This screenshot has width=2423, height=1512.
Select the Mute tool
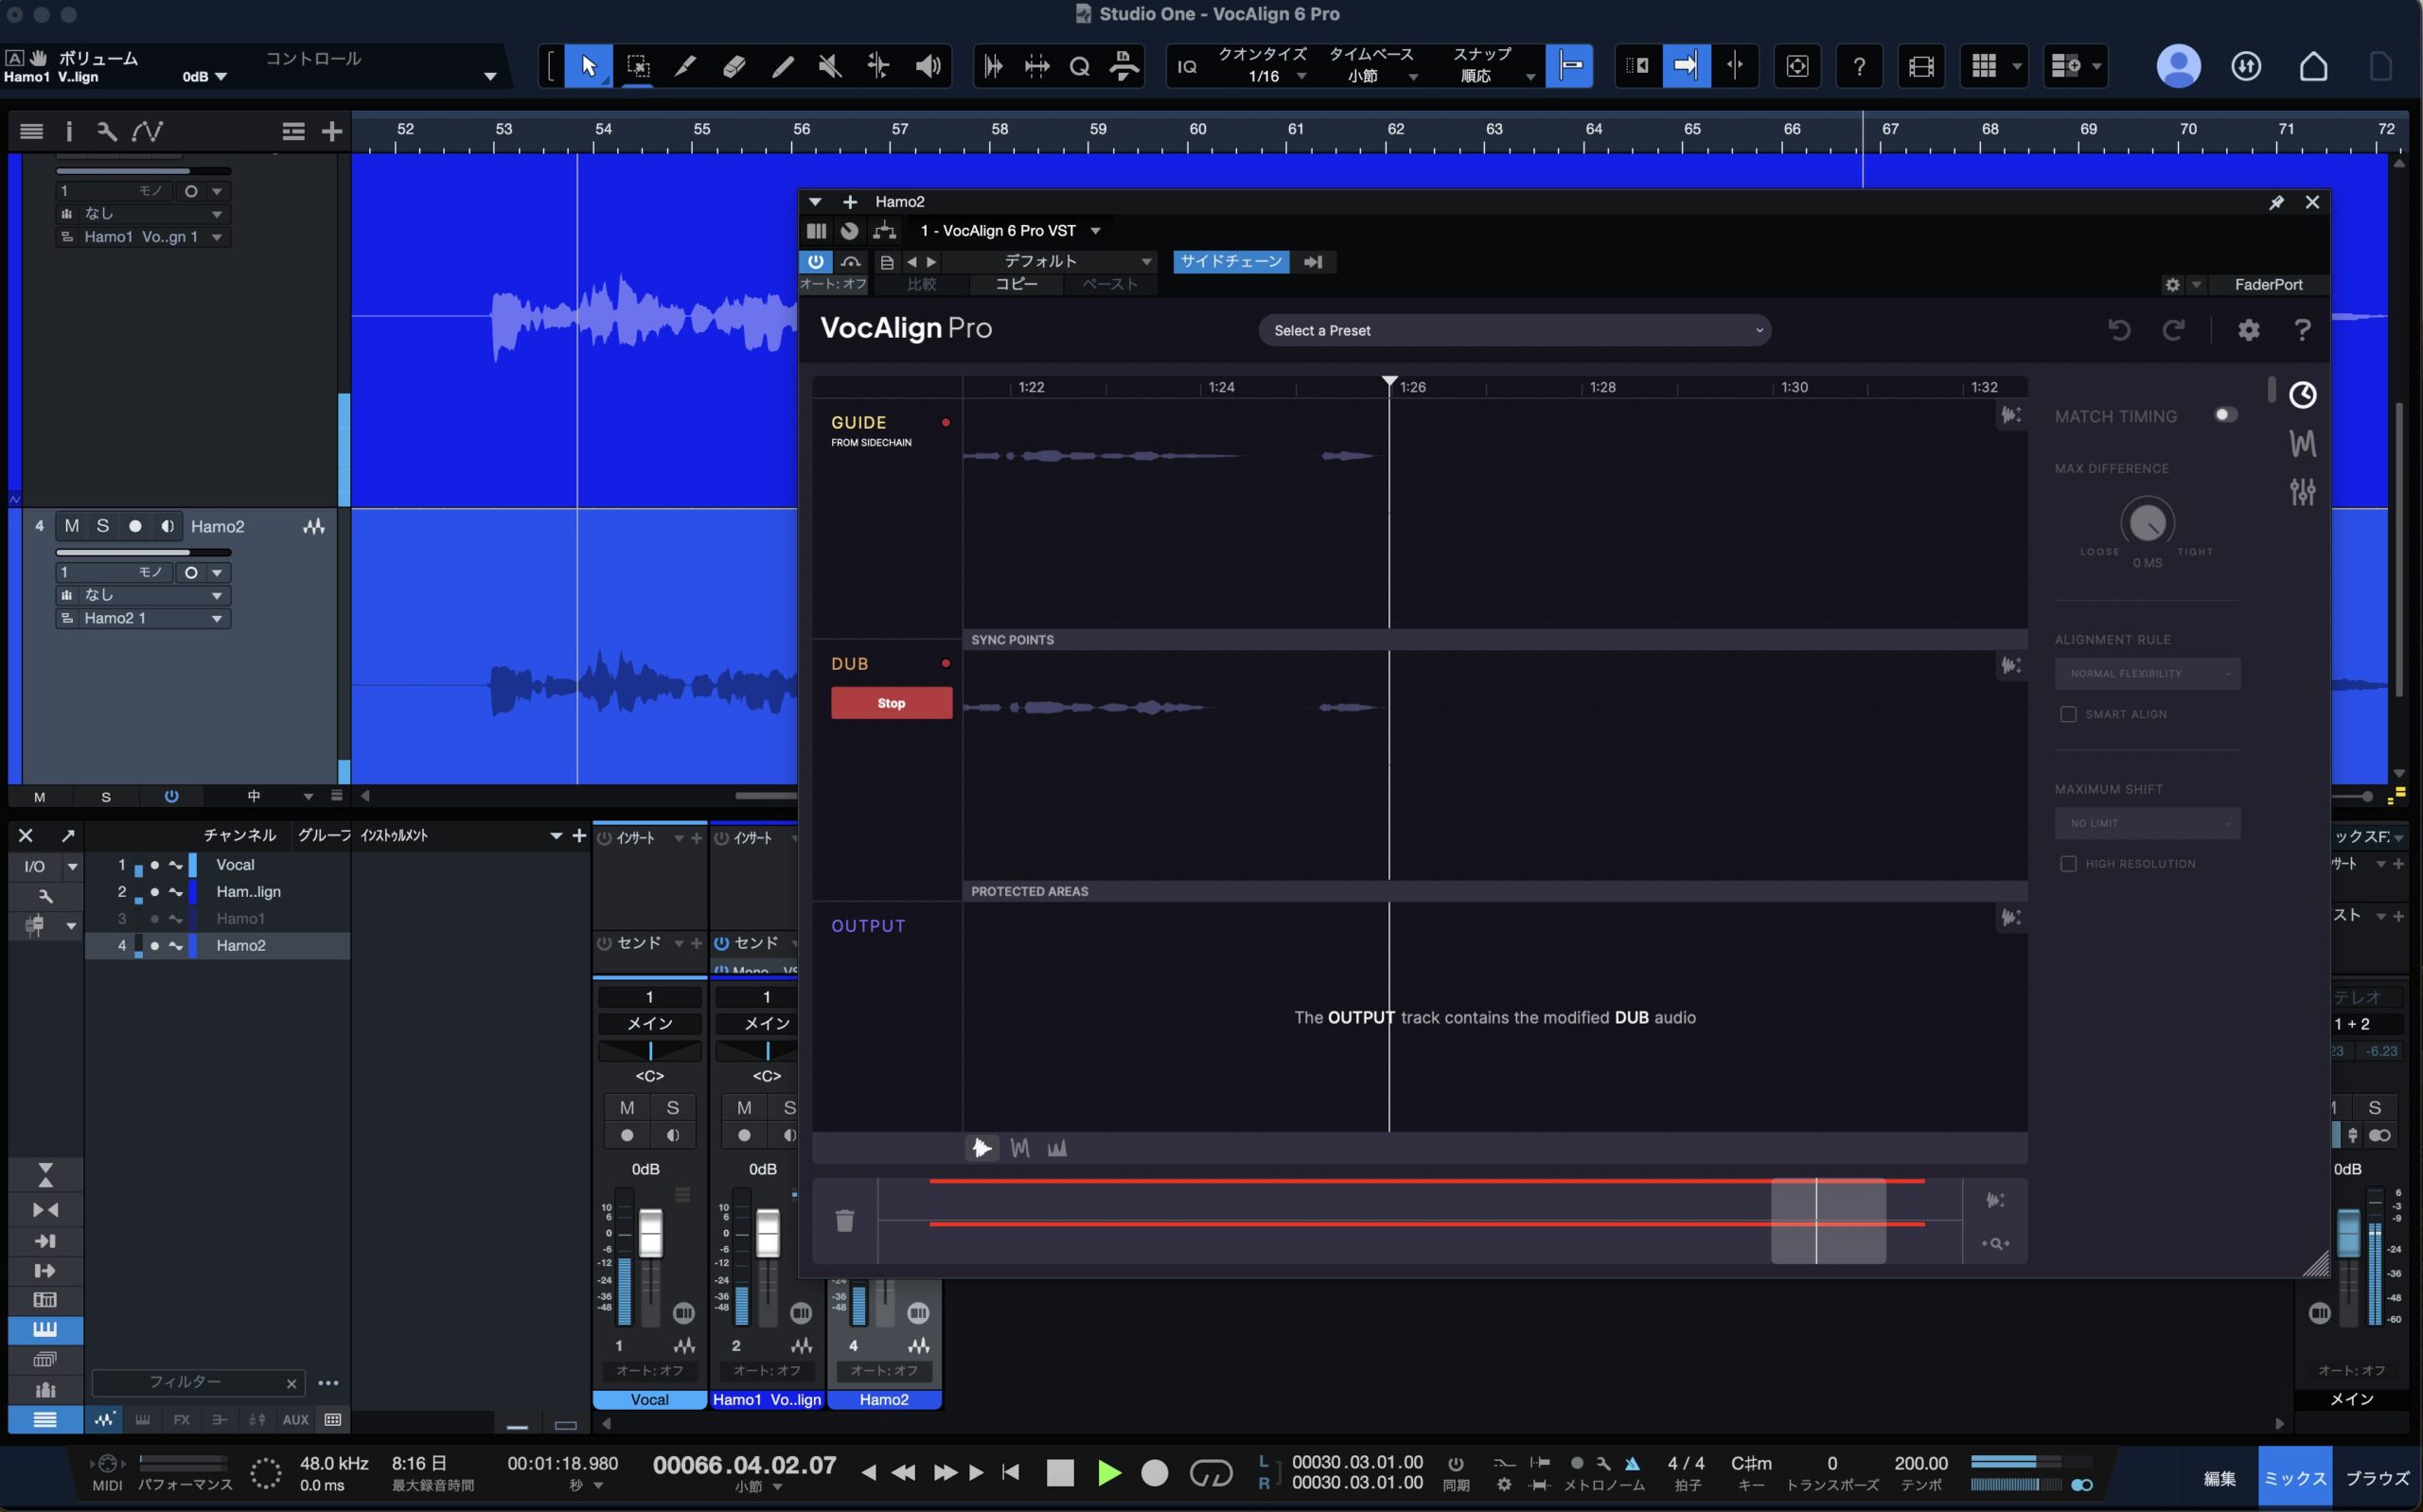pos(829,66)
